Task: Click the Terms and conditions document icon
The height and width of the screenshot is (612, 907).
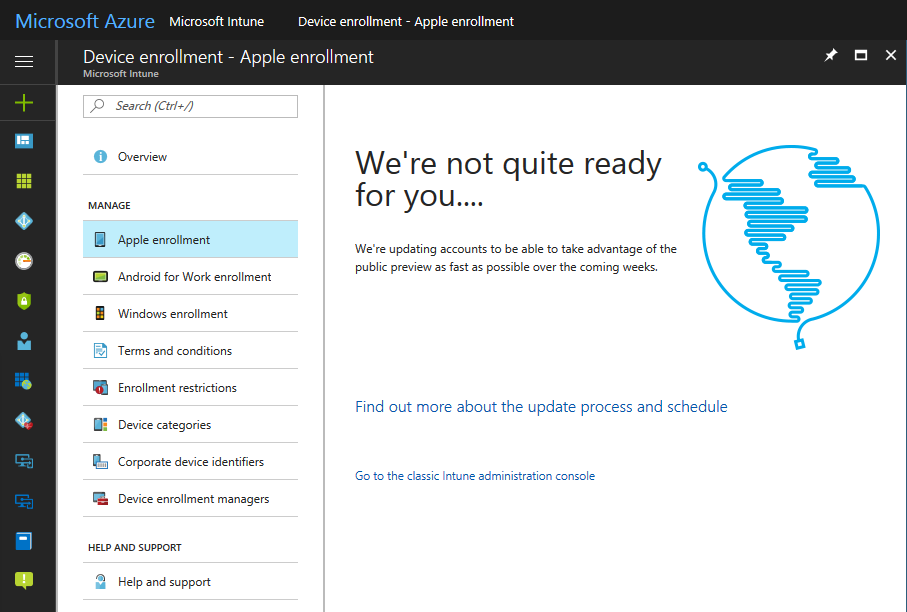Action: click(100, 351)
